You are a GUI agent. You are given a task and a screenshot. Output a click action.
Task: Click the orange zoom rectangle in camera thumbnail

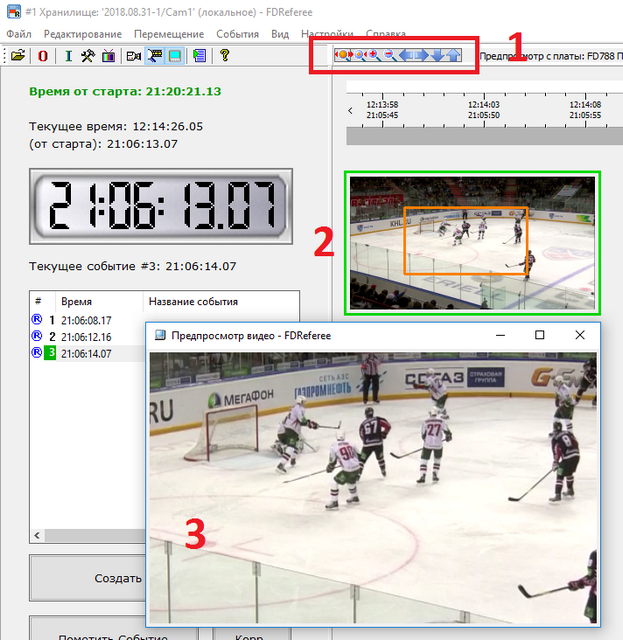465,240
